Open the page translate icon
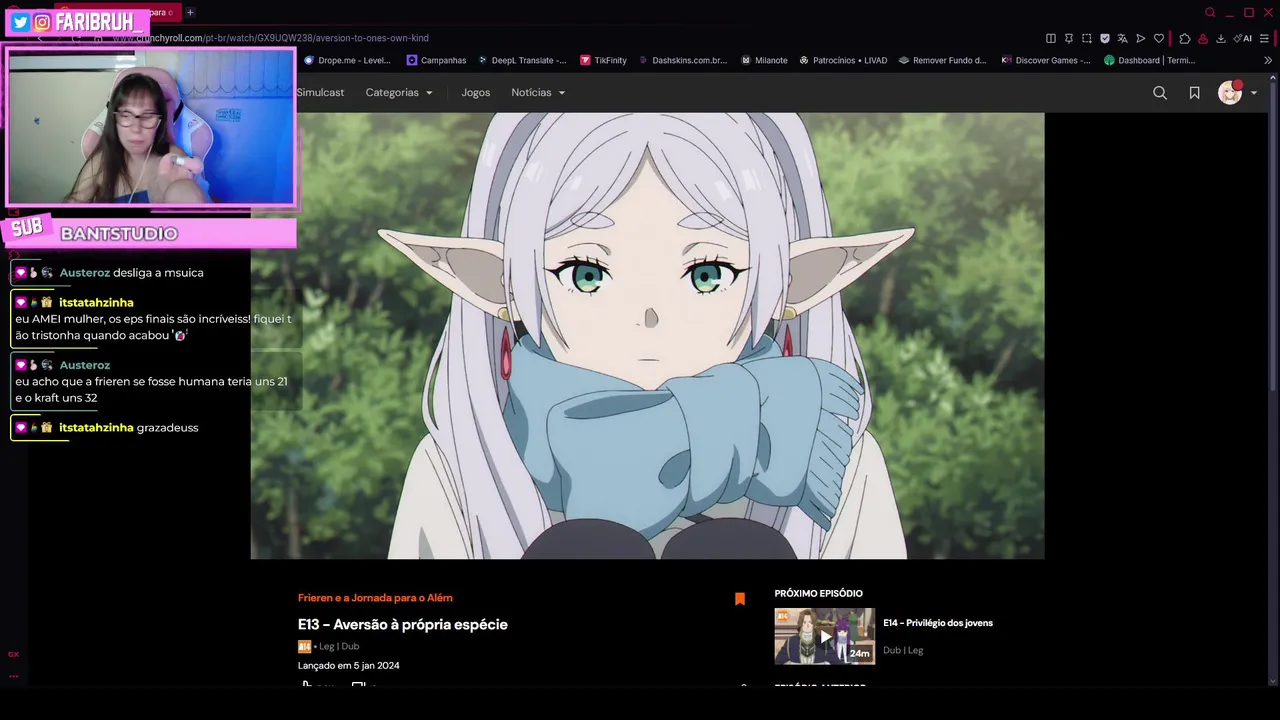1280x720 pixels. [1123, 38]
